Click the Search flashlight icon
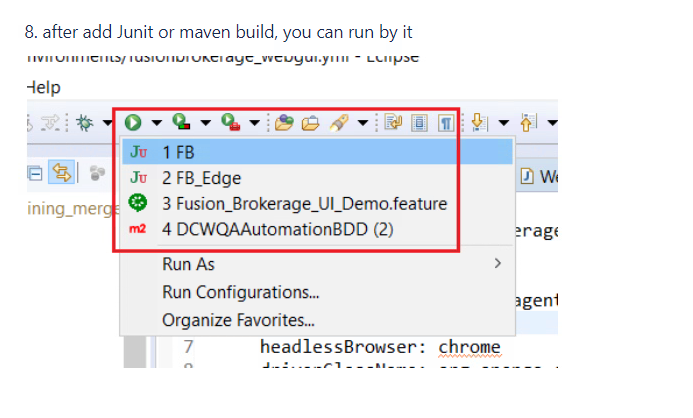This screenshot has width=693, height=418. pyautogui.click(x=339, y=122)
